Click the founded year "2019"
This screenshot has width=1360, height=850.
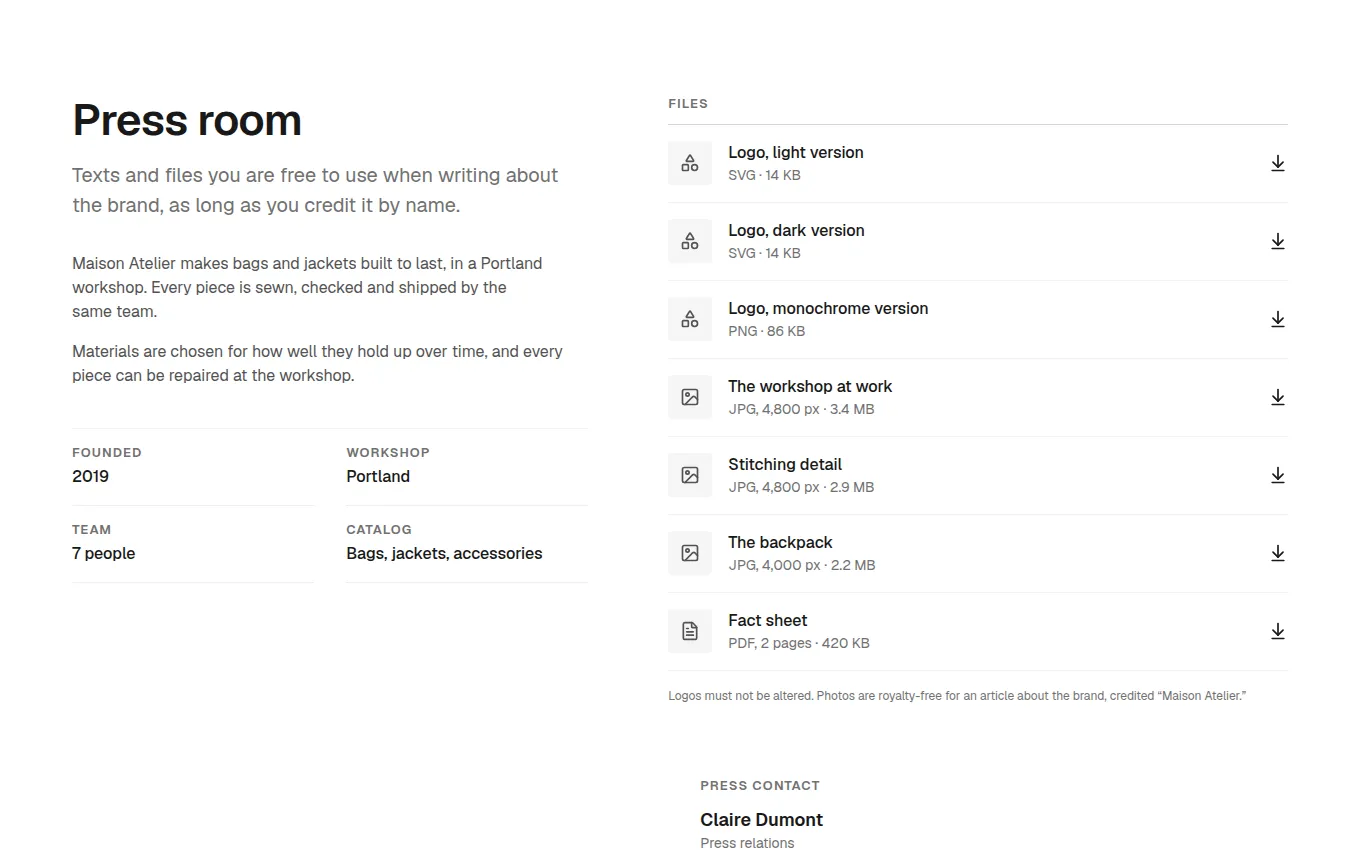click(90, 477)
